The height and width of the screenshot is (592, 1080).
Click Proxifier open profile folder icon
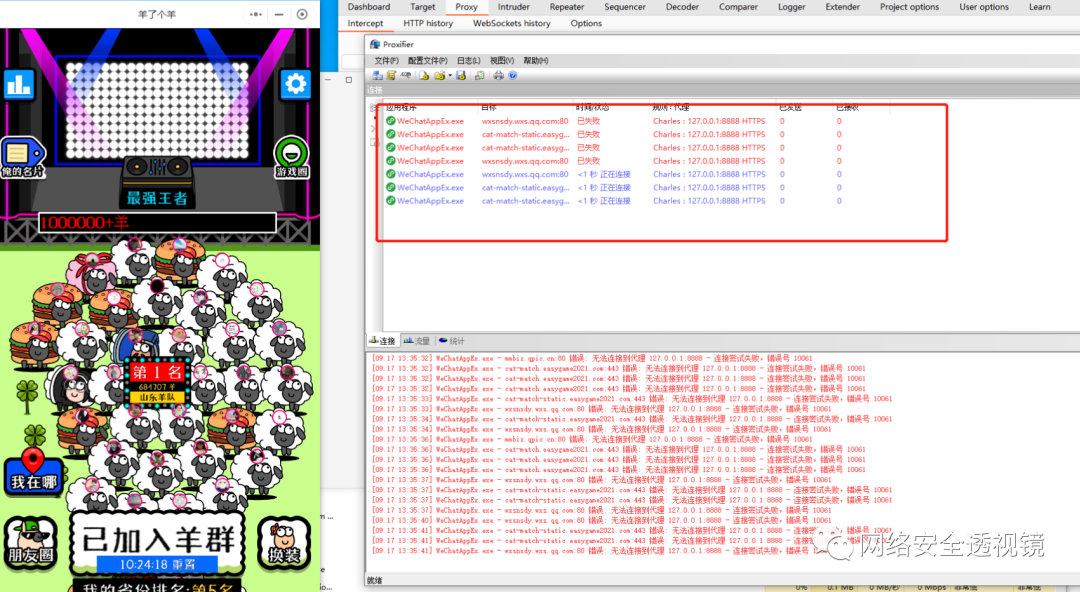point(439,75)
